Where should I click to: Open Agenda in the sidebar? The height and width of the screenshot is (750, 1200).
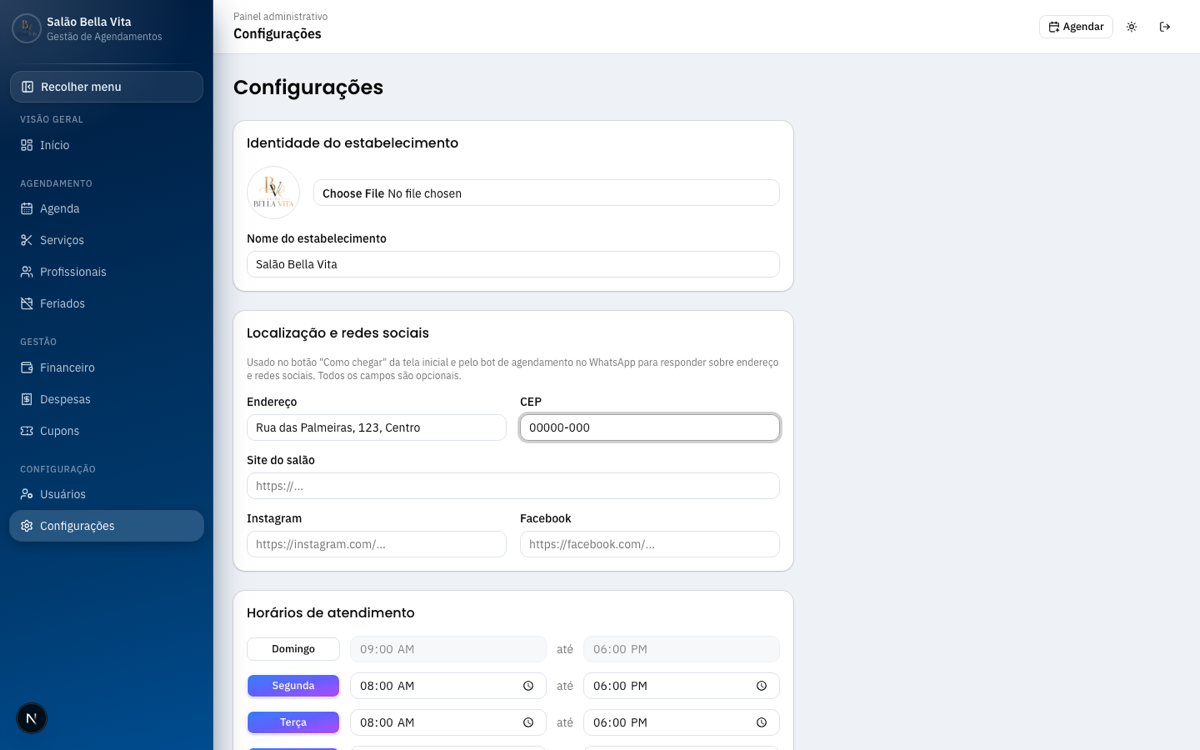[x=106, y=209]
